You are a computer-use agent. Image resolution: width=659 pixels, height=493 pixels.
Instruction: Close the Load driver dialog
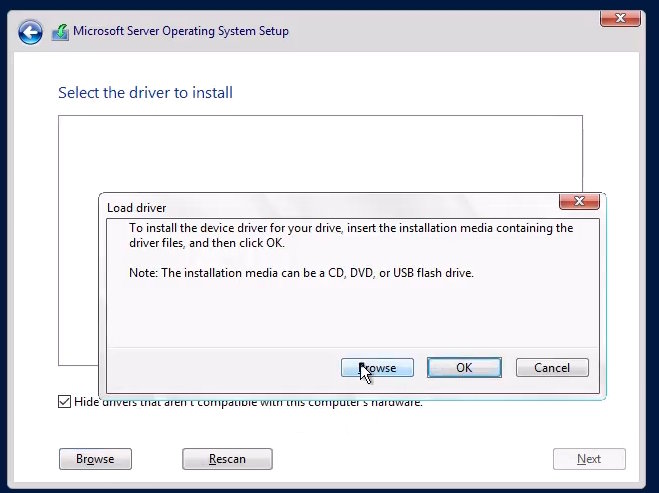click(579, 201)
